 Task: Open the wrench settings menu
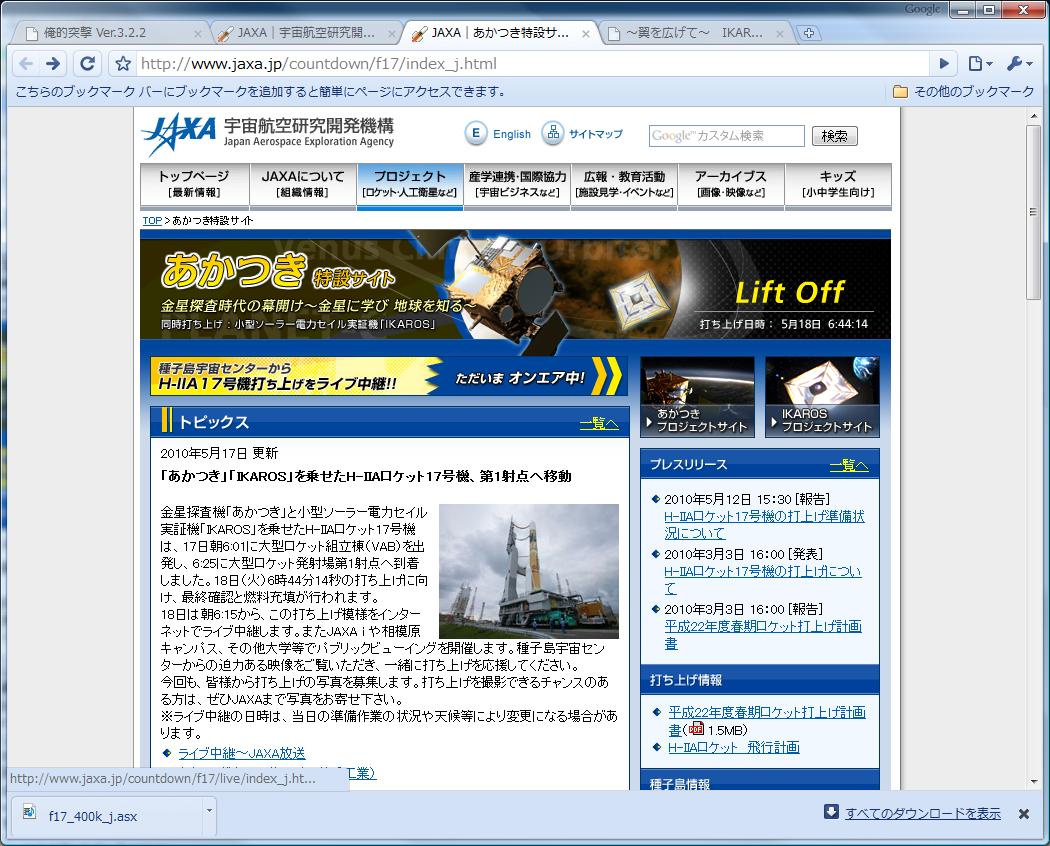(x=1019, y=64)
